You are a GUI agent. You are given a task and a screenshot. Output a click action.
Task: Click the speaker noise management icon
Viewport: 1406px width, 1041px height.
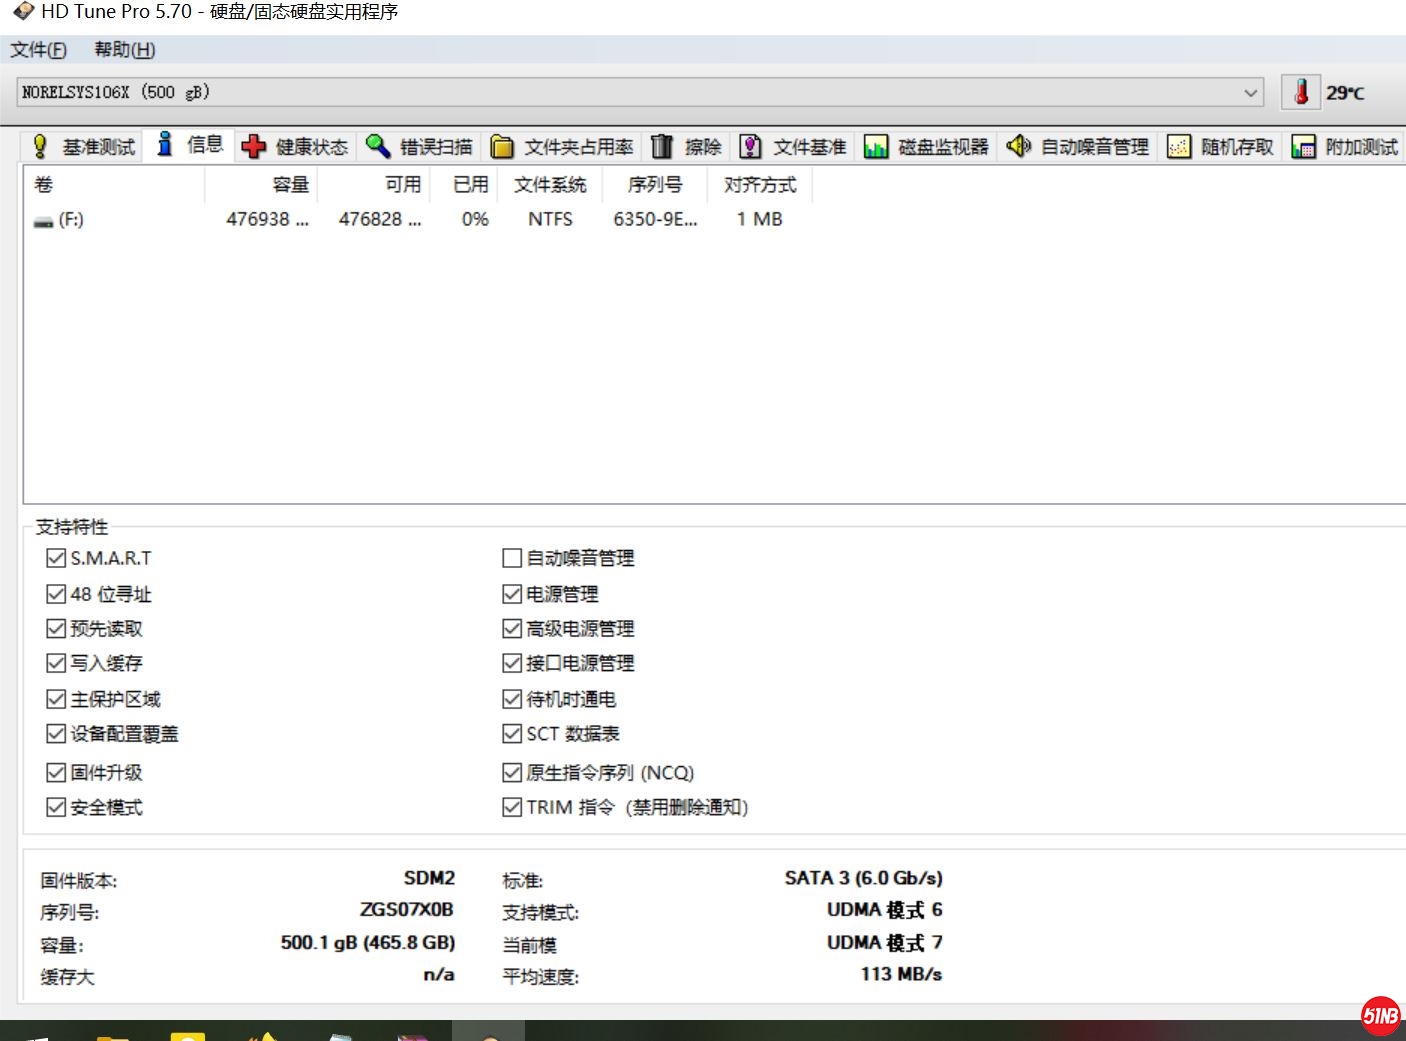[x=1018, y=147]
